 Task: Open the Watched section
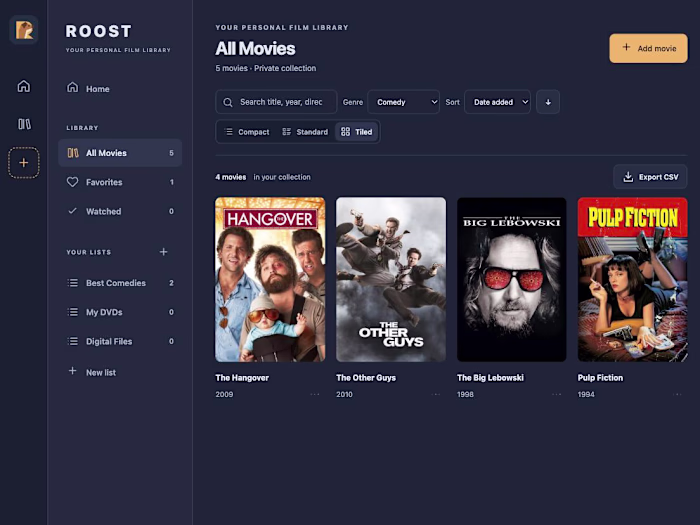coord(120,211)
